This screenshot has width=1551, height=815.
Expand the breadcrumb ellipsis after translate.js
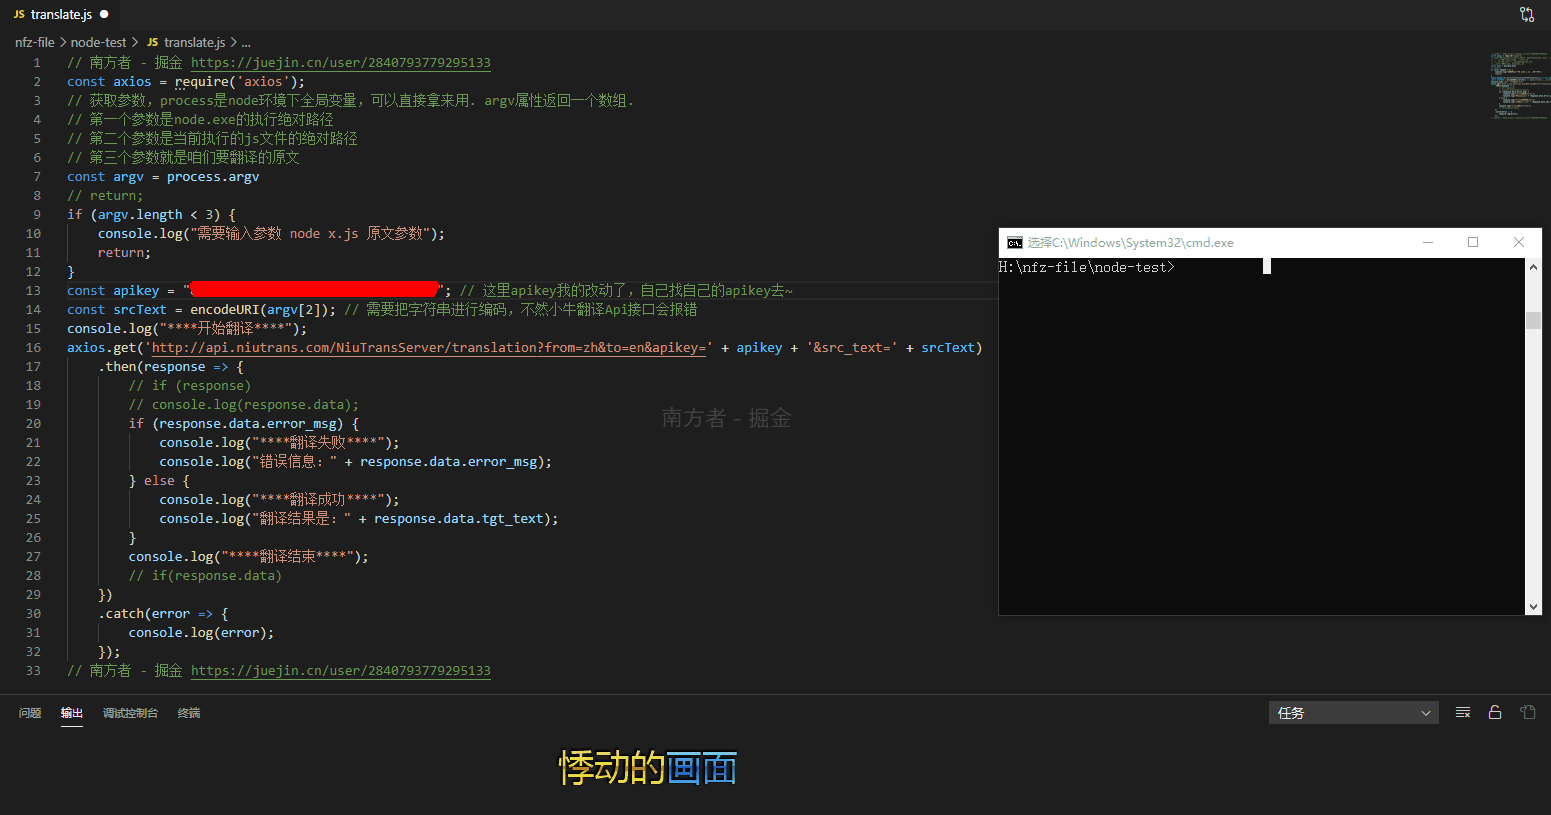pyautogui.click(x=245, y=42)
